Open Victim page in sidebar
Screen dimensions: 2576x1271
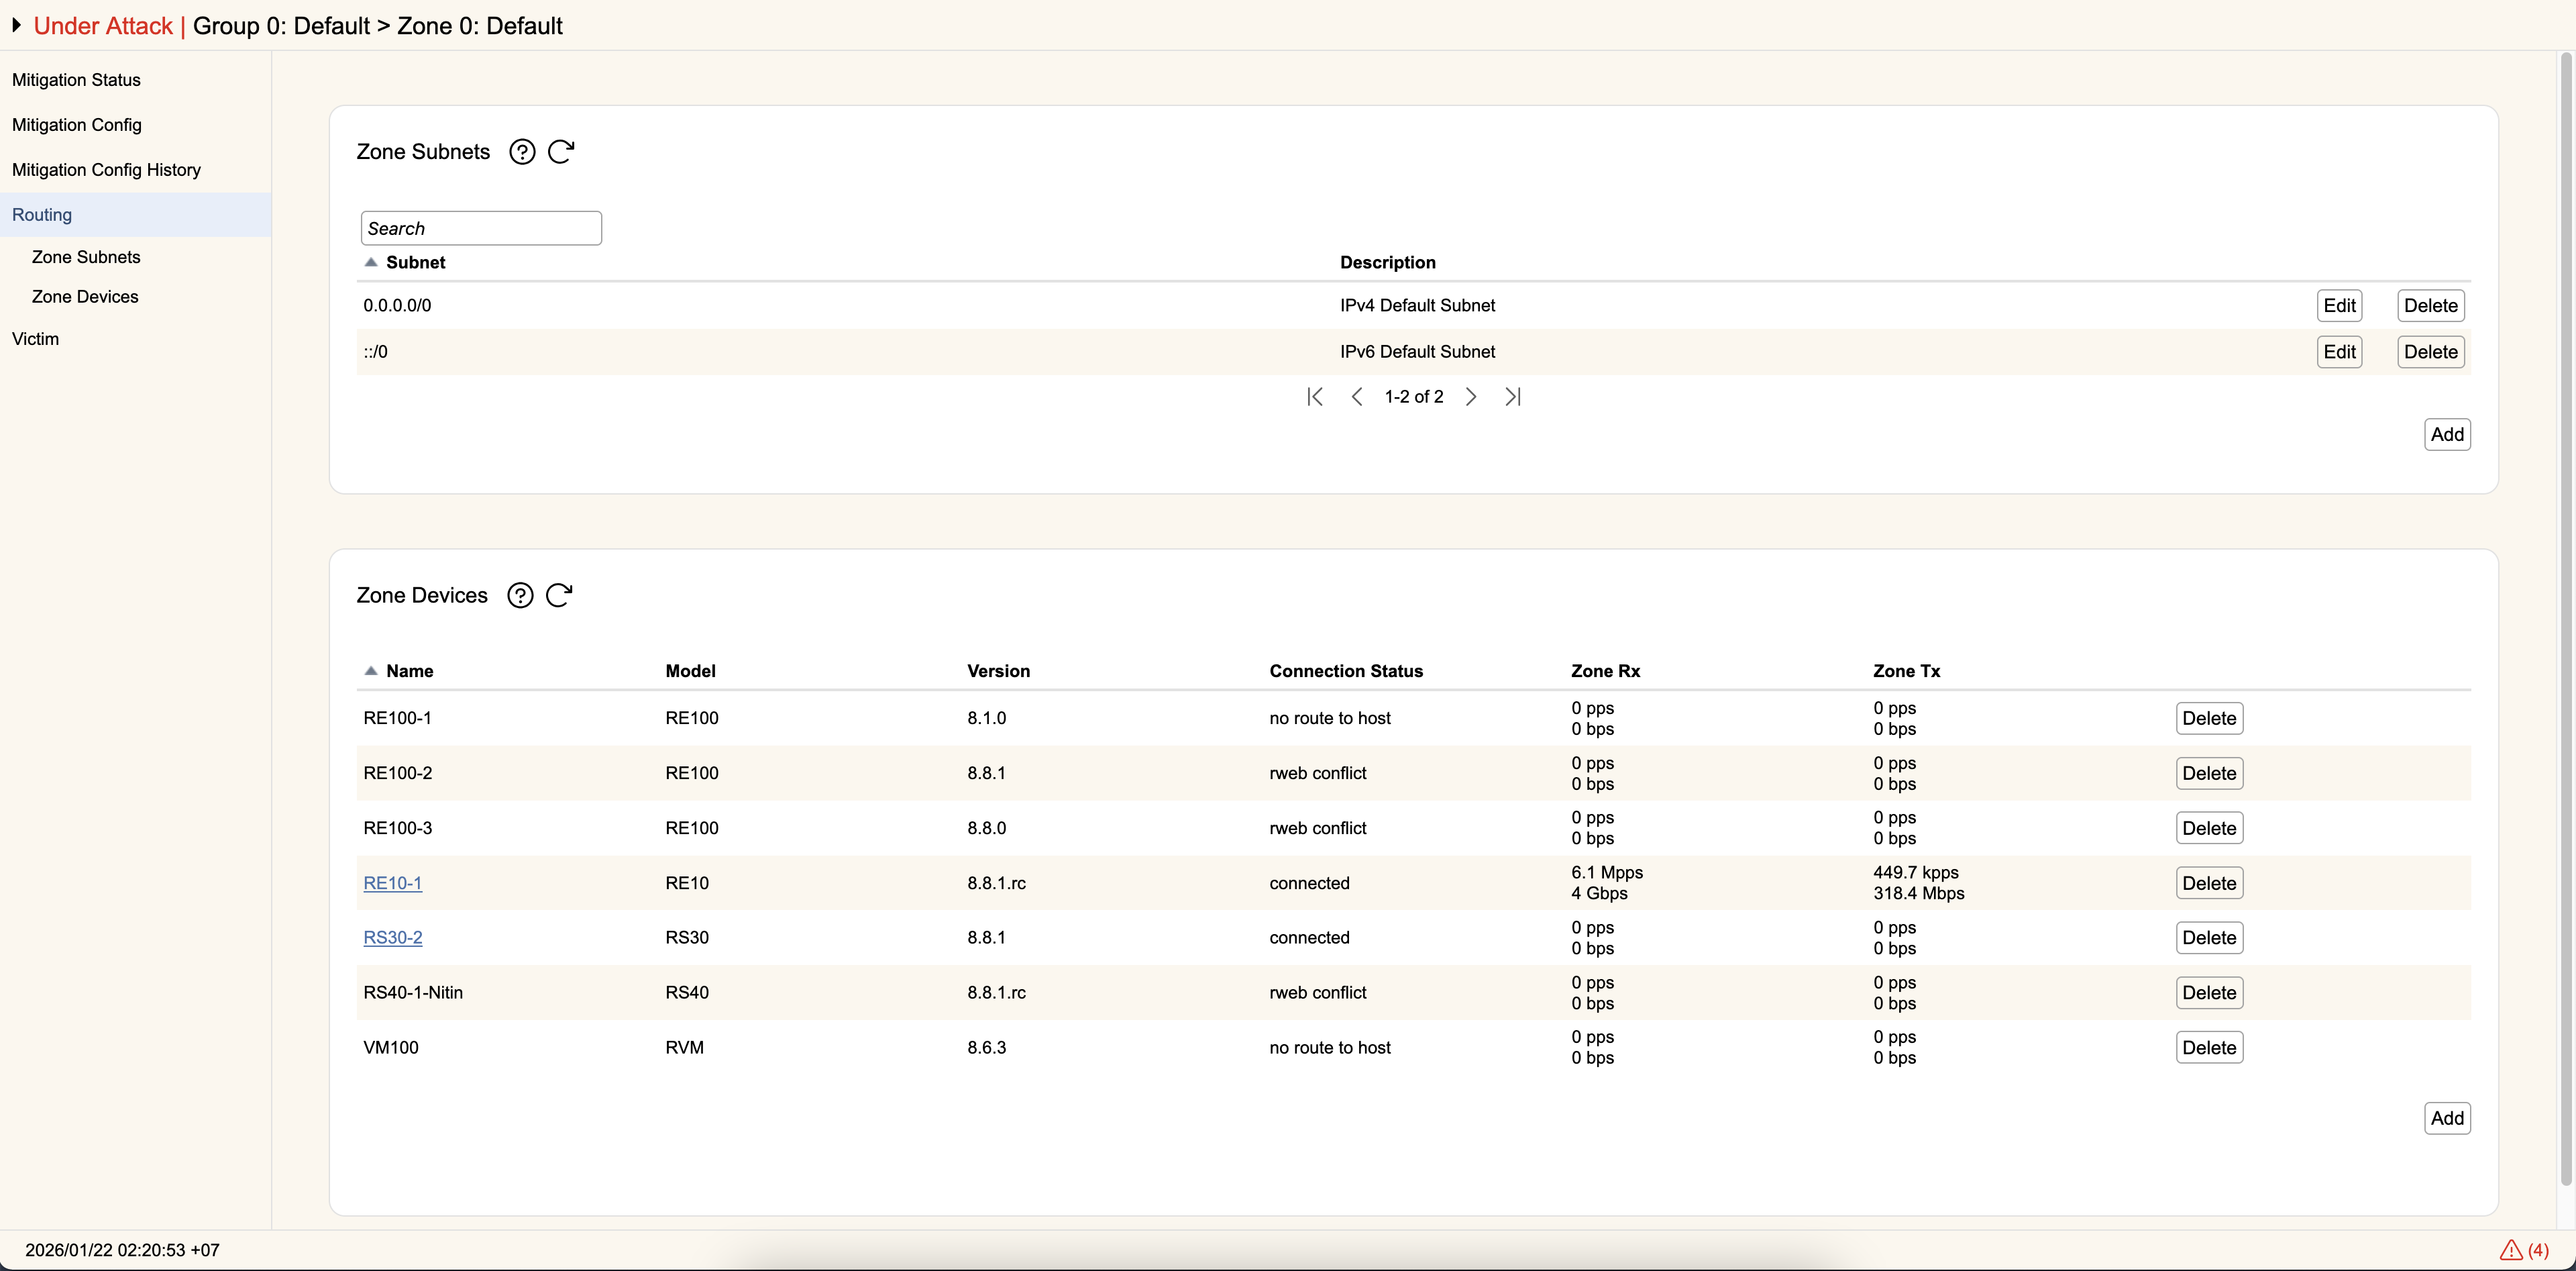coord(35,339)
